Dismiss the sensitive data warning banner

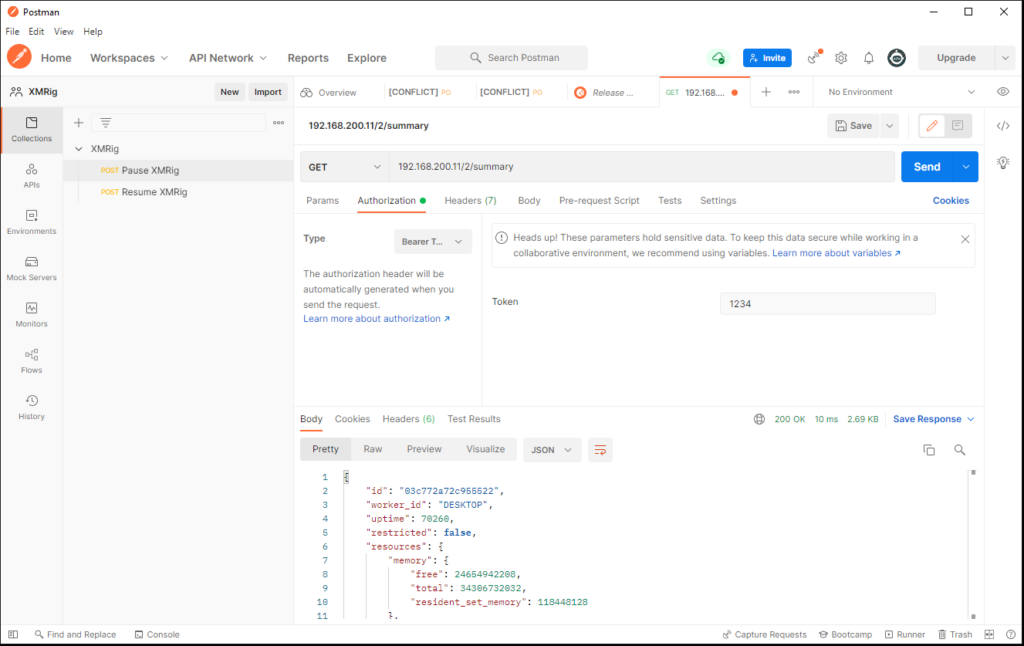pos(965,239)
